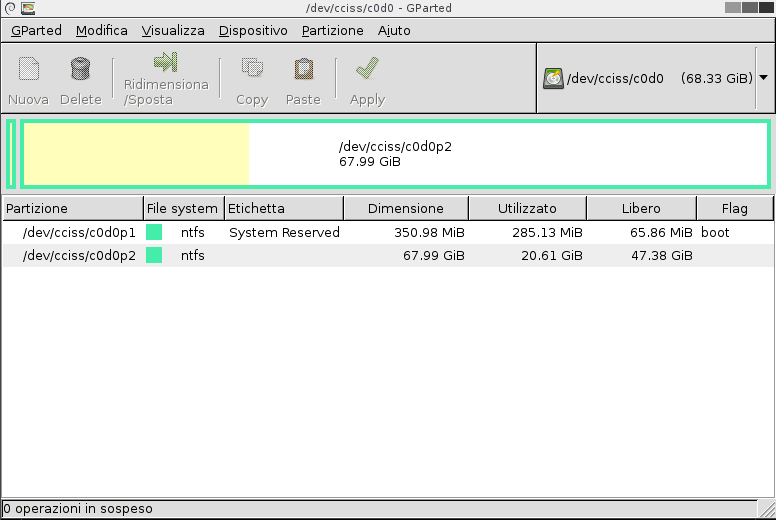
Task: Sort by the File system column header
Action: 182,208
